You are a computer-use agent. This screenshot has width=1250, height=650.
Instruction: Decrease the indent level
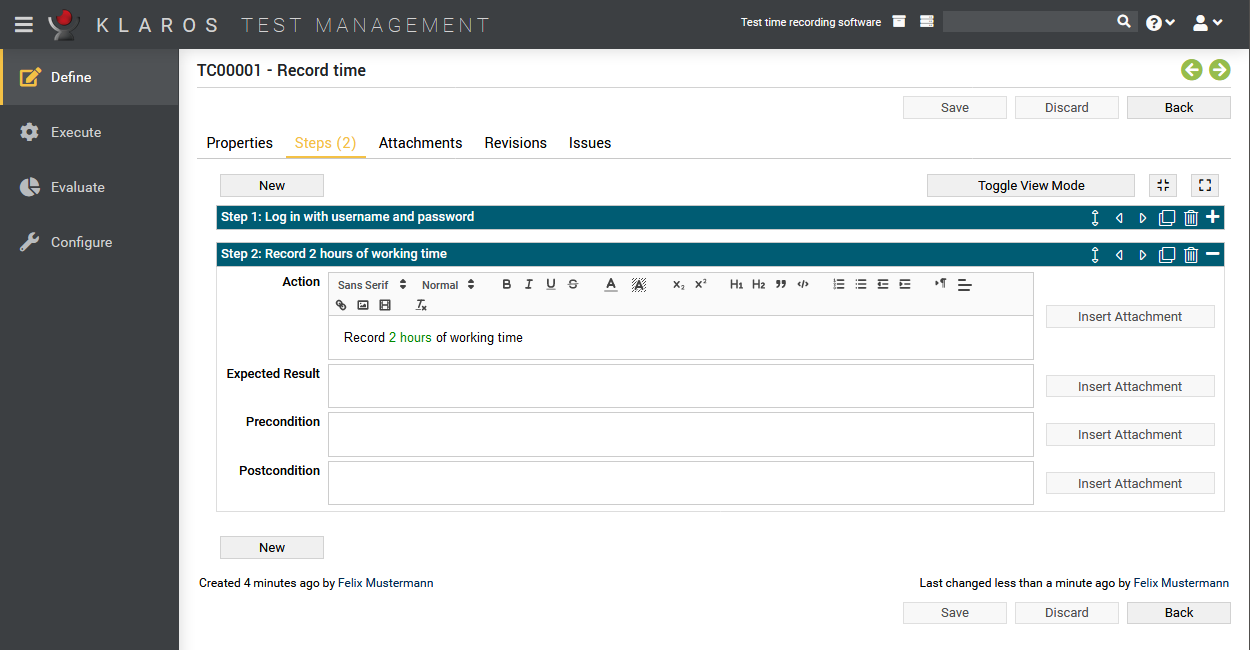click(x=883, y=284)
